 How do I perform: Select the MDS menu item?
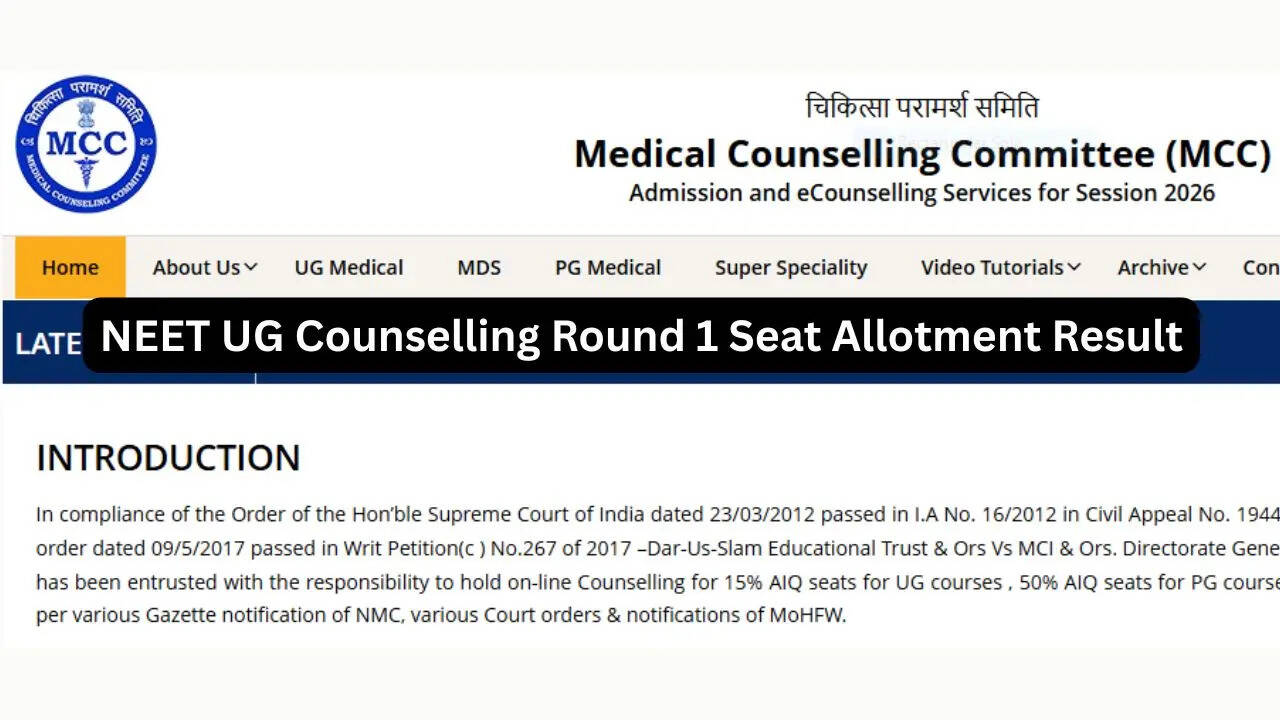(479, 268)
